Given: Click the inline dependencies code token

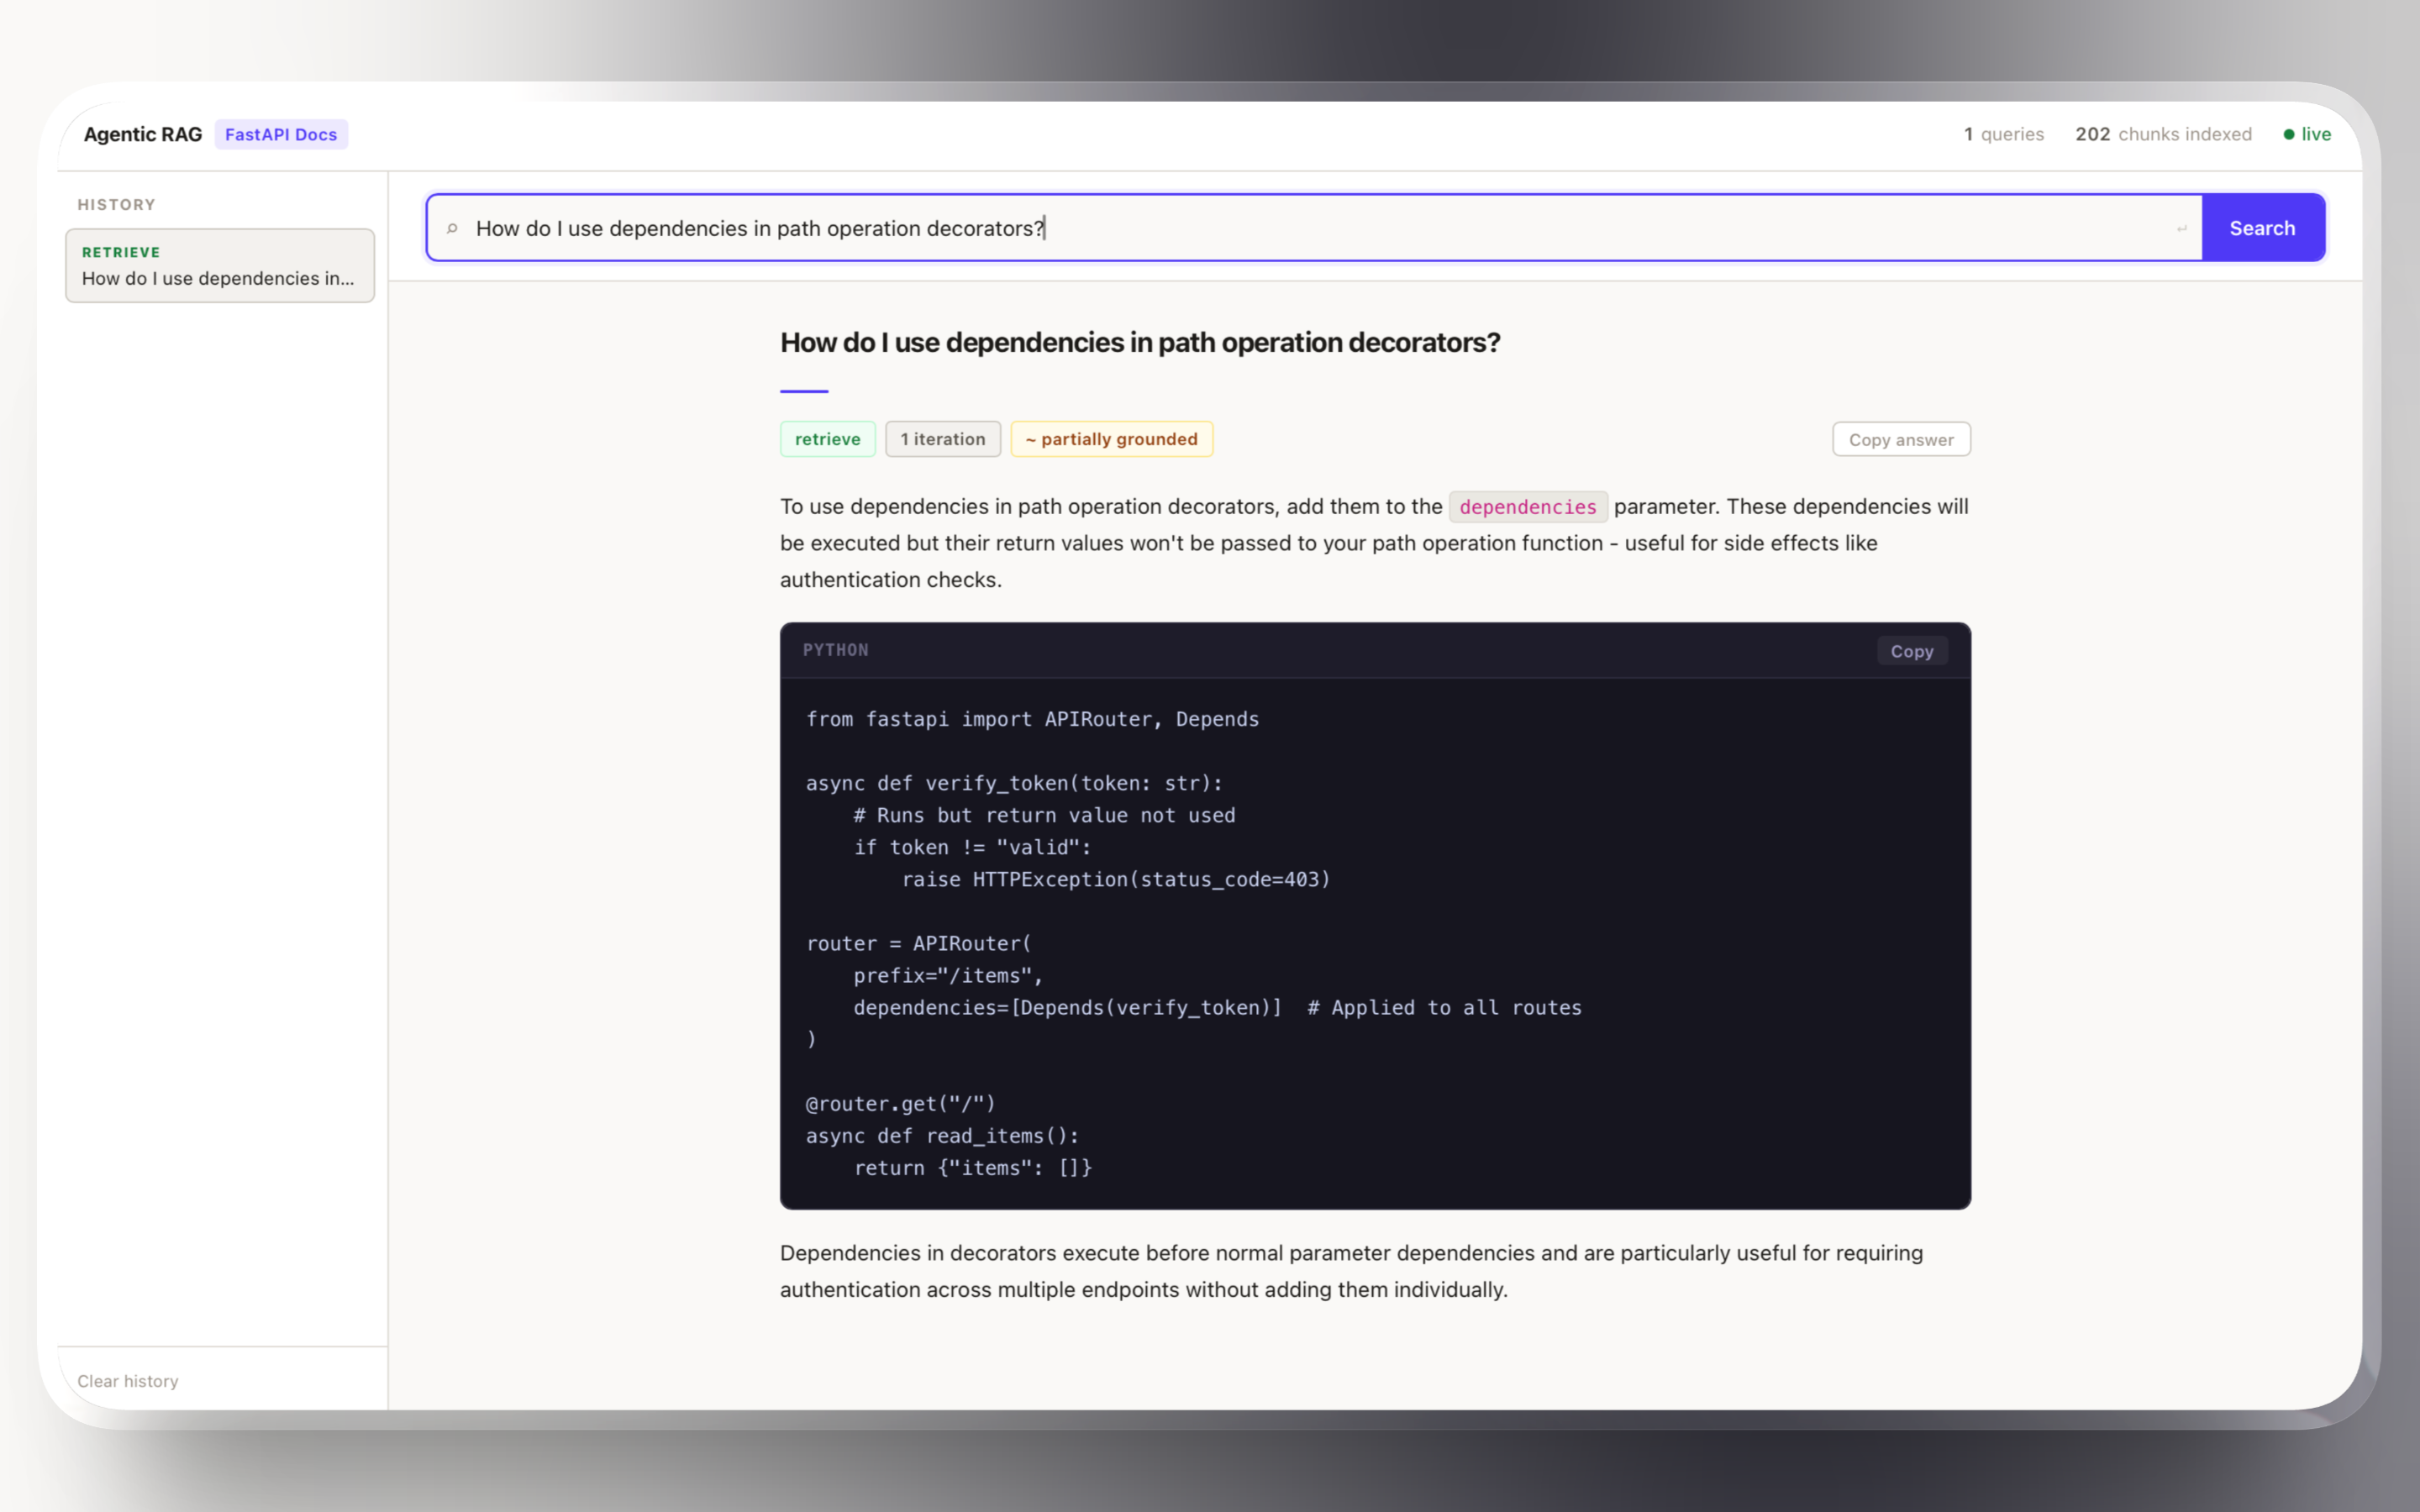Looking at the screenshot, I should tap(1527, 507).
